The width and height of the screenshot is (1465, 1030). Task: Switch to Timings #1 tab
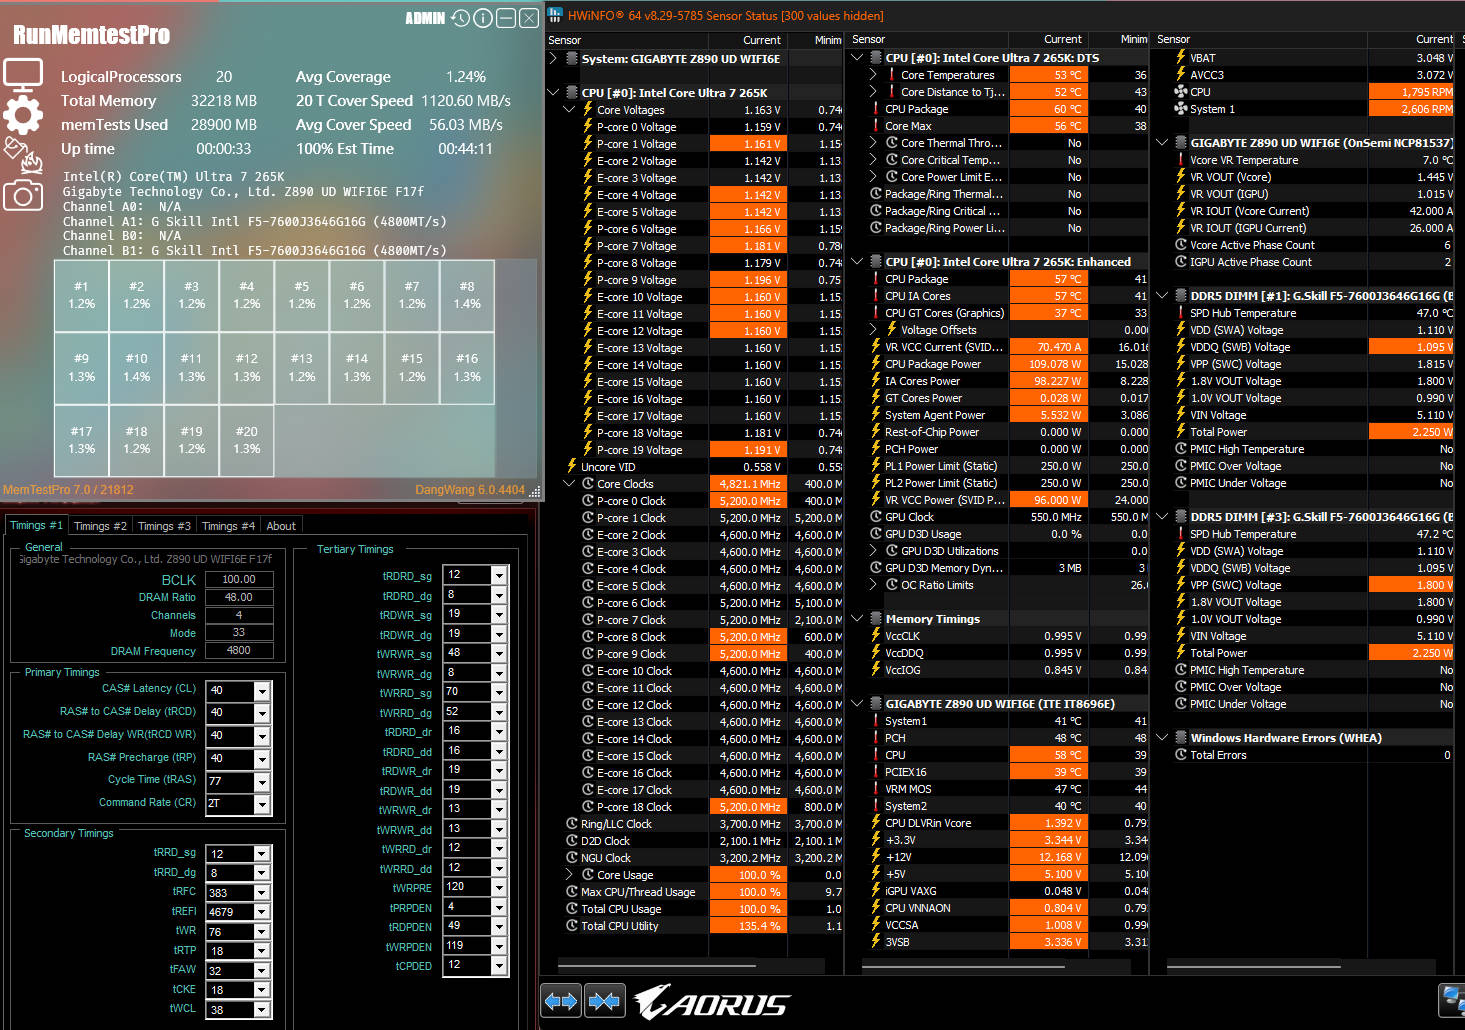tap(36, 525)
